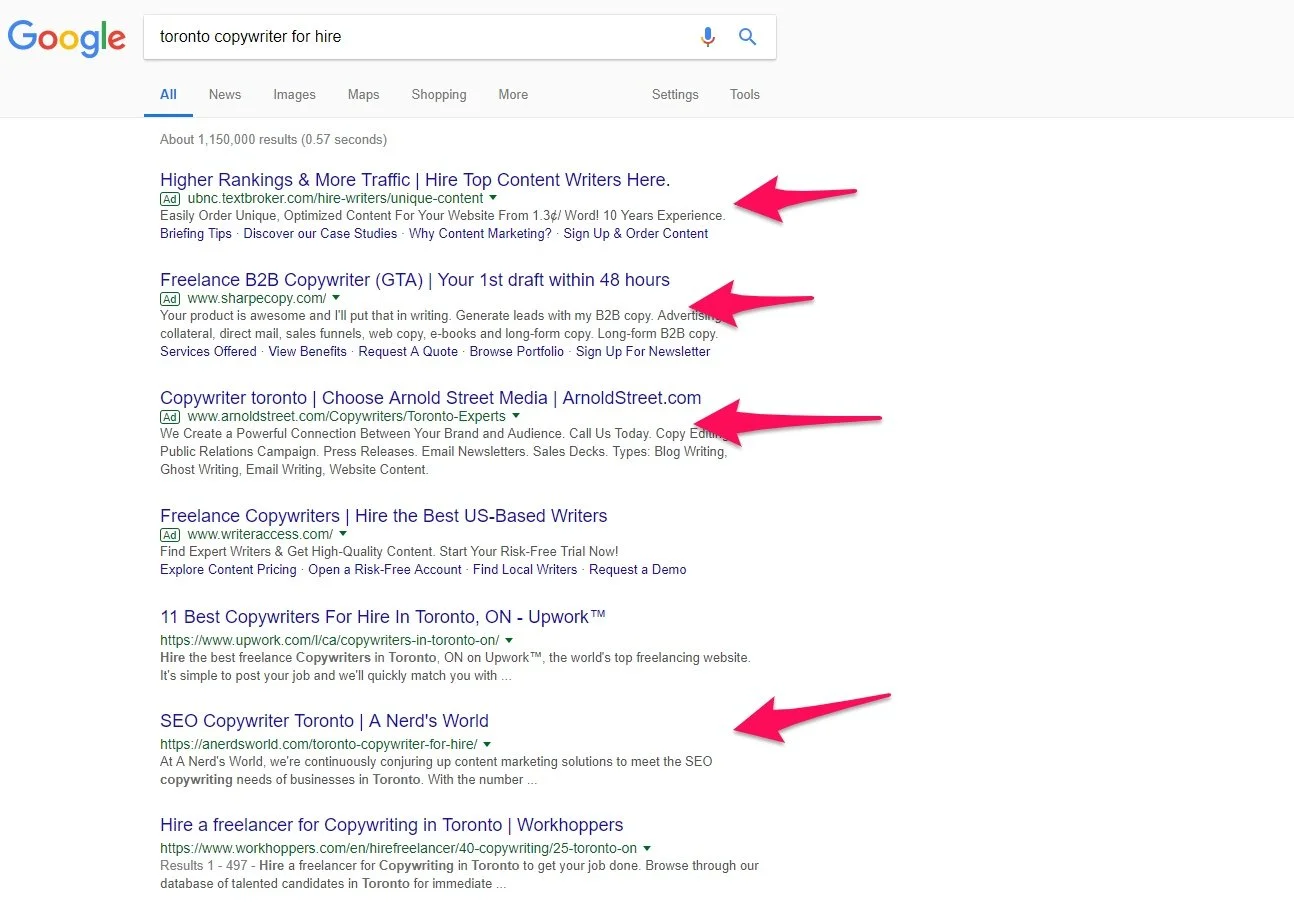
Task: Click the Ad badge beside www.sharpecopy.com
Action: (170, 299)
